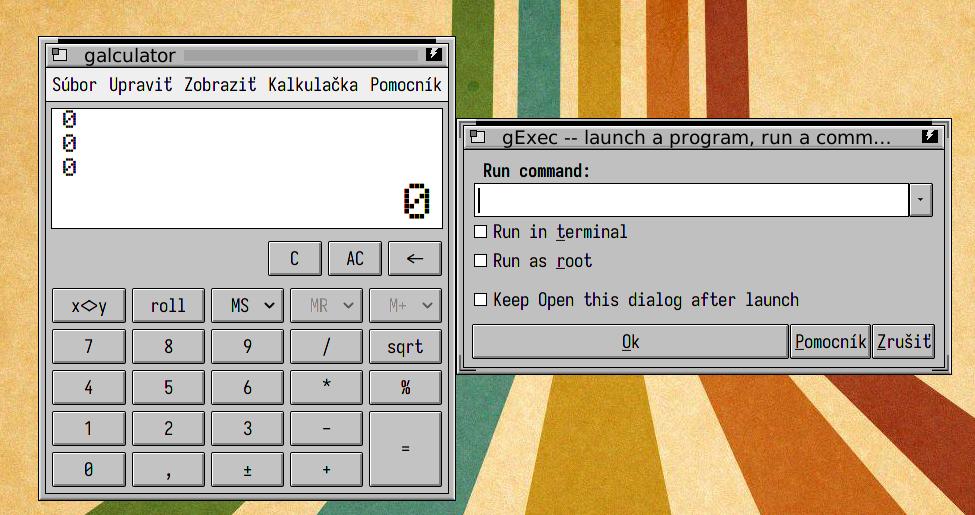Viewport: 975px width, 515px height.
Task: Click digit 9 button
Action: (x=247, y=346)
